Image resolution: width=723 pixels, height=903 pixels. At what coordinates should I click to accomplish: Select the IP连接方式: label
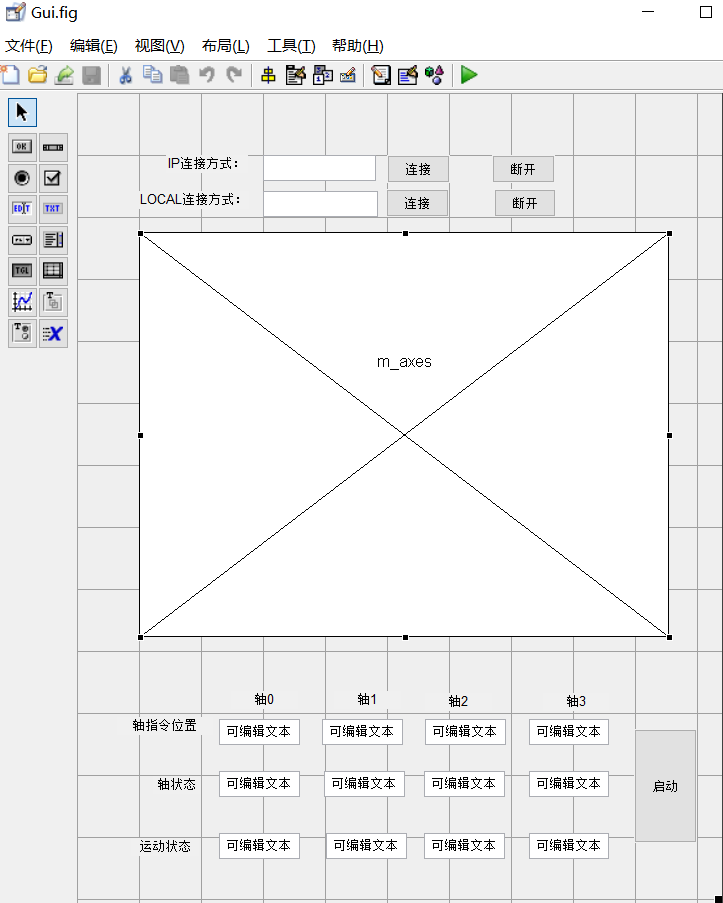[x=203, y=164]
